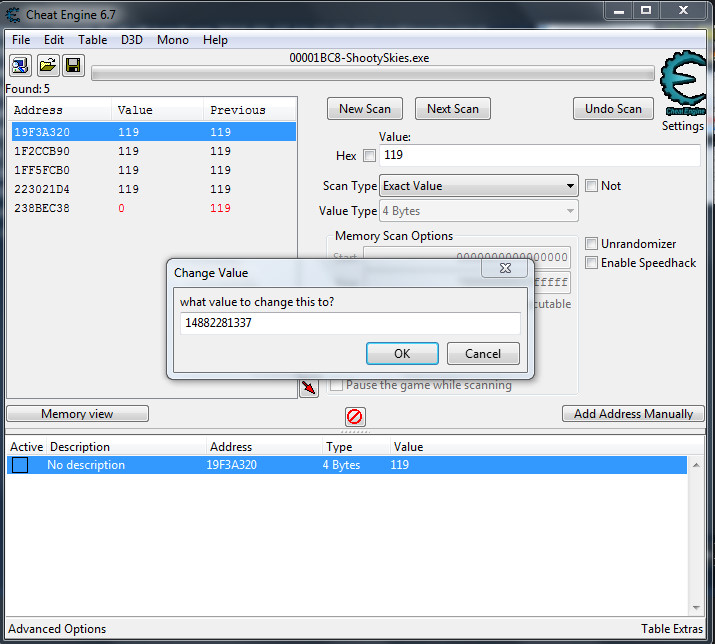Image resolution: width=715 pixels, height=644 pixels.
Task: Click the new value input field
Action: point(350,323)
